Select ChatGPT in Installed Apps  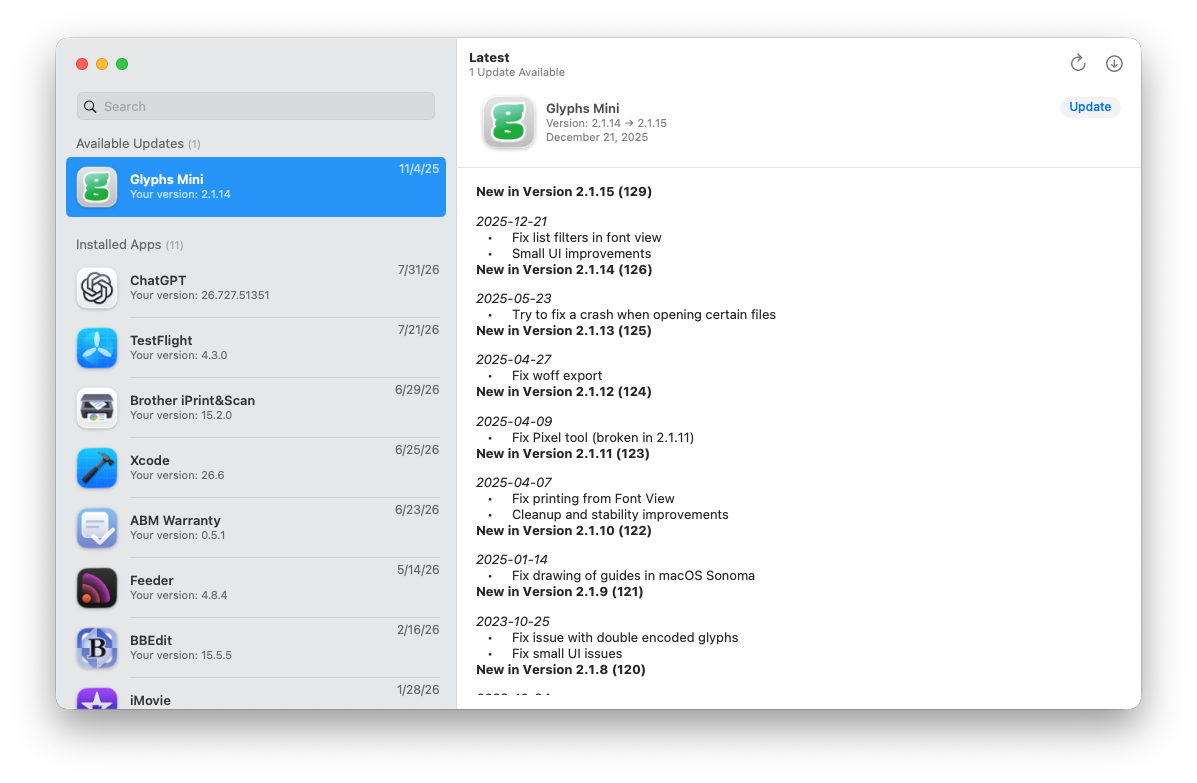[256, 288]
